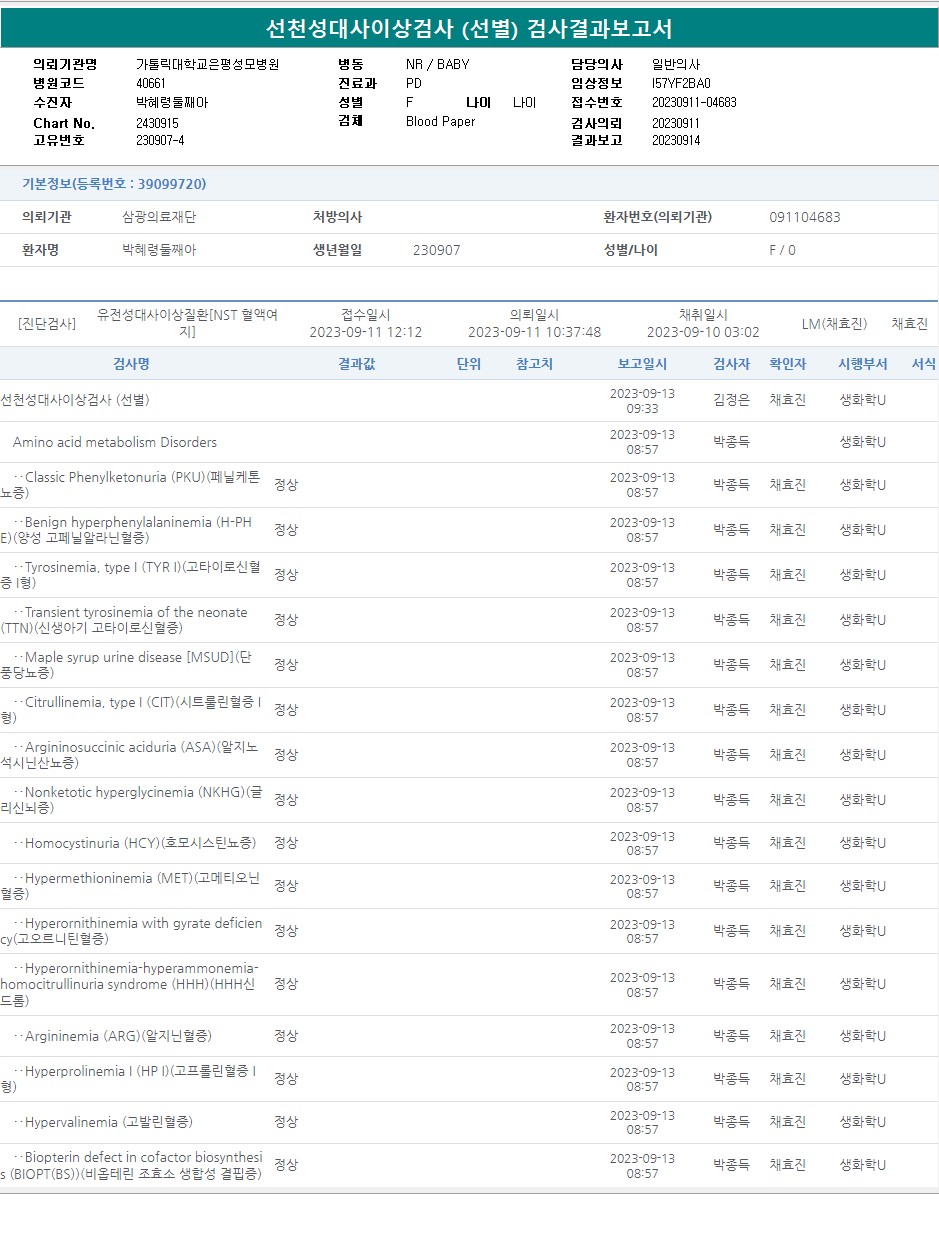Click the 생년월일 value 230907
Screen dimensions: 939x1242
pyautogui.click(x=437, y=250)
